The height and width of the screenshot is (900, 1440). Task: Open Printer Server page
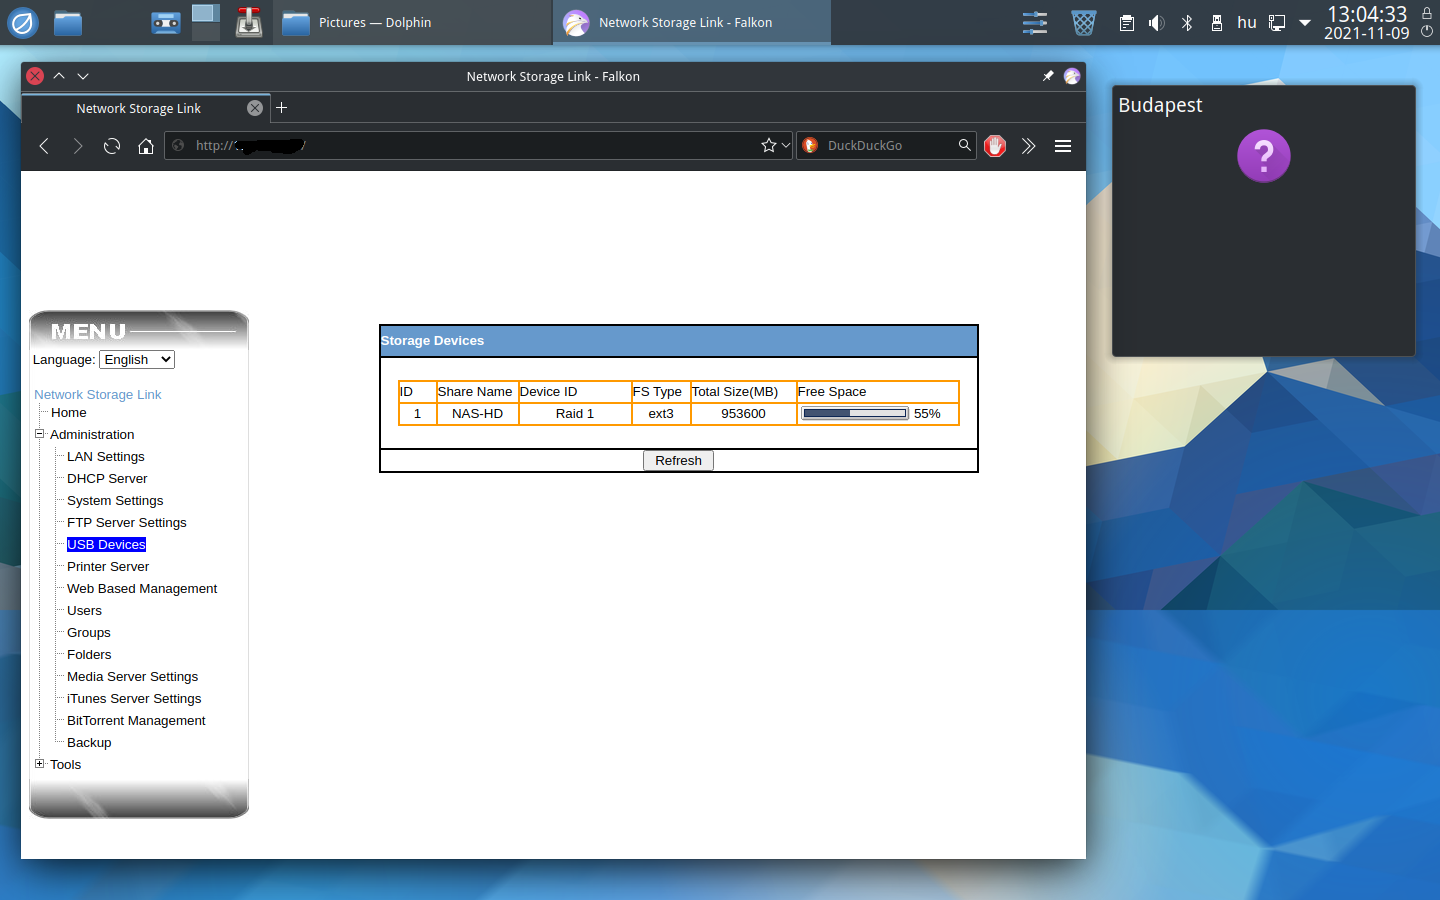click(108, 567)
